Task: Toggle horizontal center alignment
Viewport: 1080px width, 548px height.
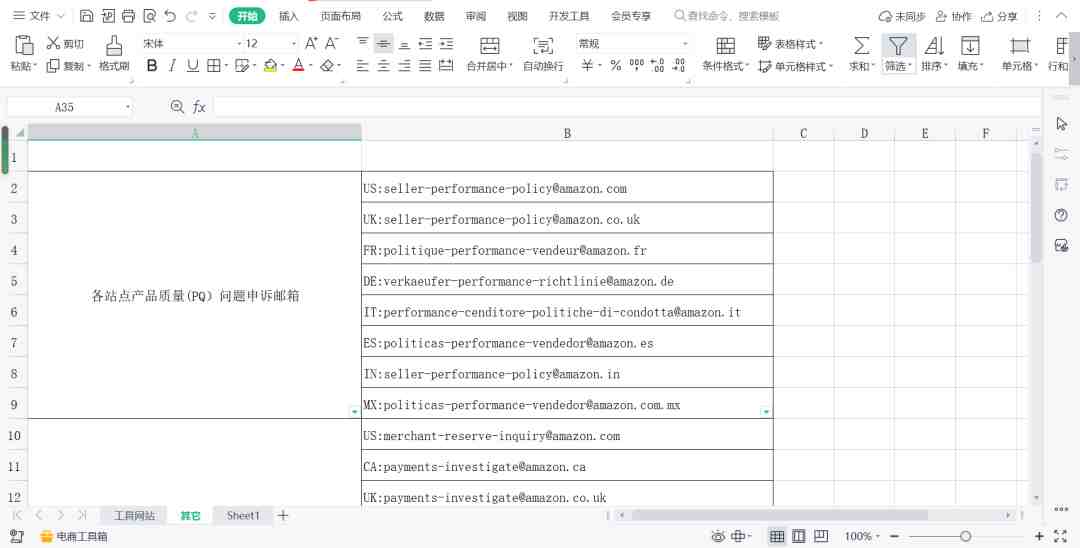Action: point(384,65)
